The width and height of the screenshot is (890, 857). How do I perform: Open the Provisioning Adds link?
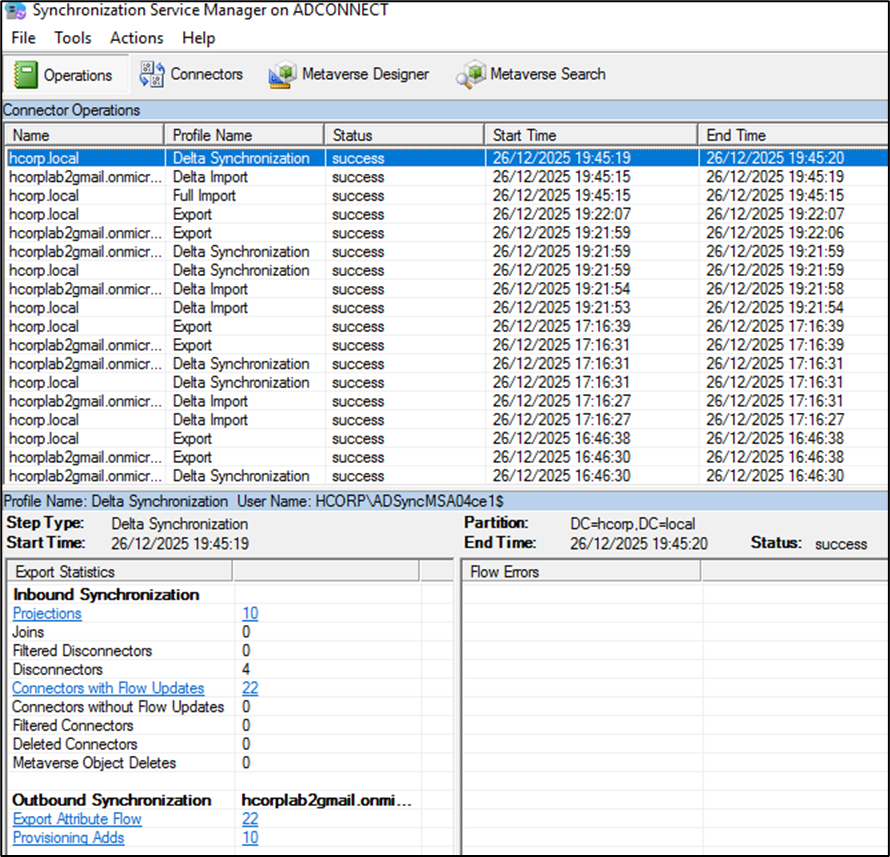coord(68,838)
